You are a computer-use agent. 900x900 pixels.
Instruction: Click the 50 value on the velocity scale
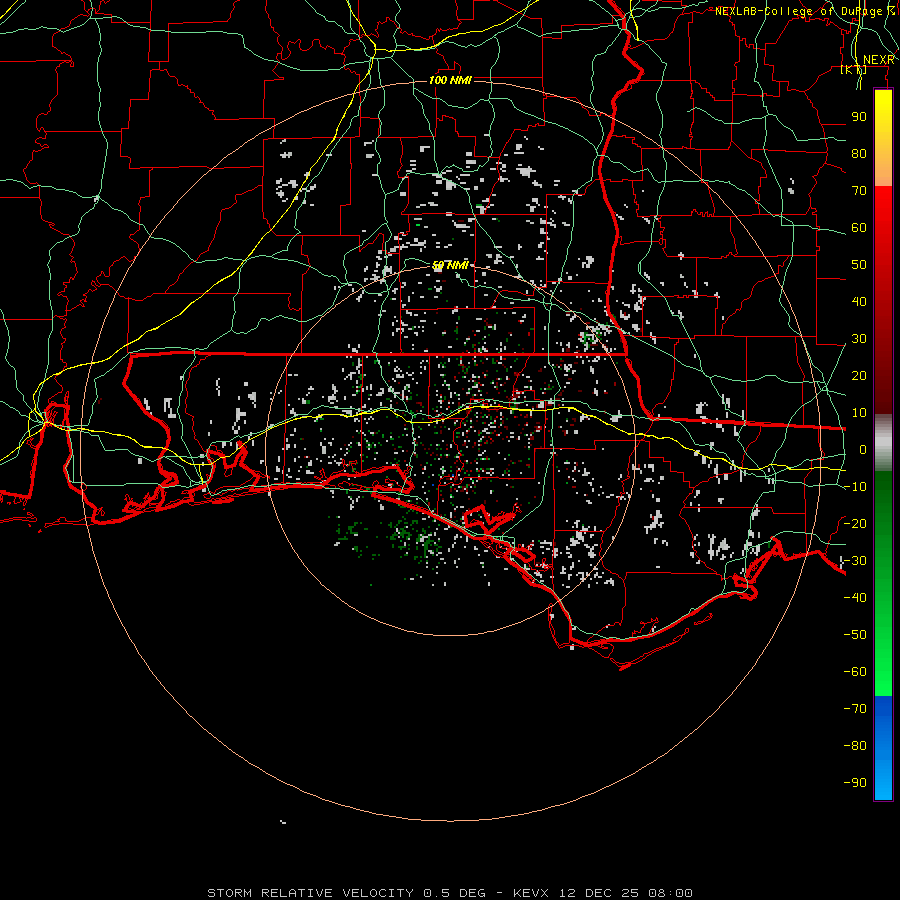[859, 265]
